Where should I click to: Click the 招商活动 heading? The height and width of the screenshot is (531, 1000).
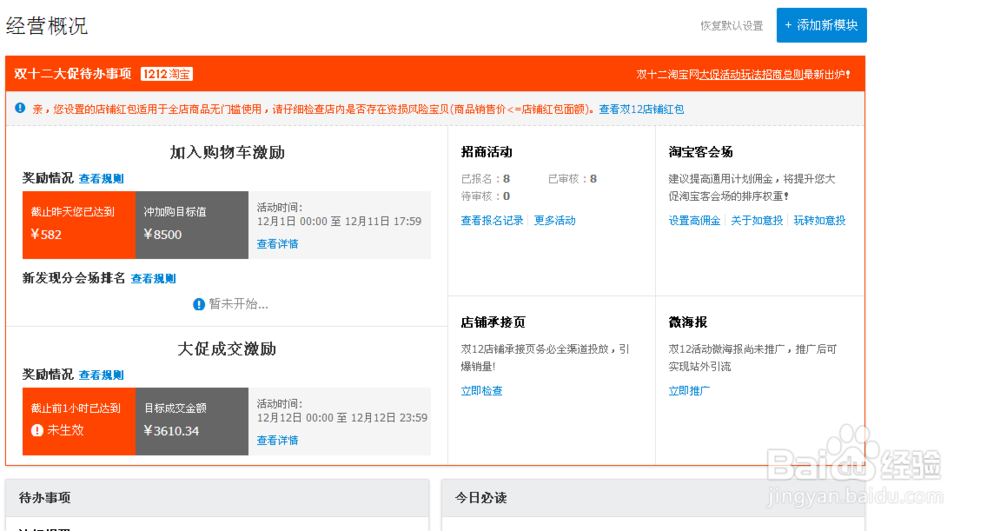click(487, 152)
